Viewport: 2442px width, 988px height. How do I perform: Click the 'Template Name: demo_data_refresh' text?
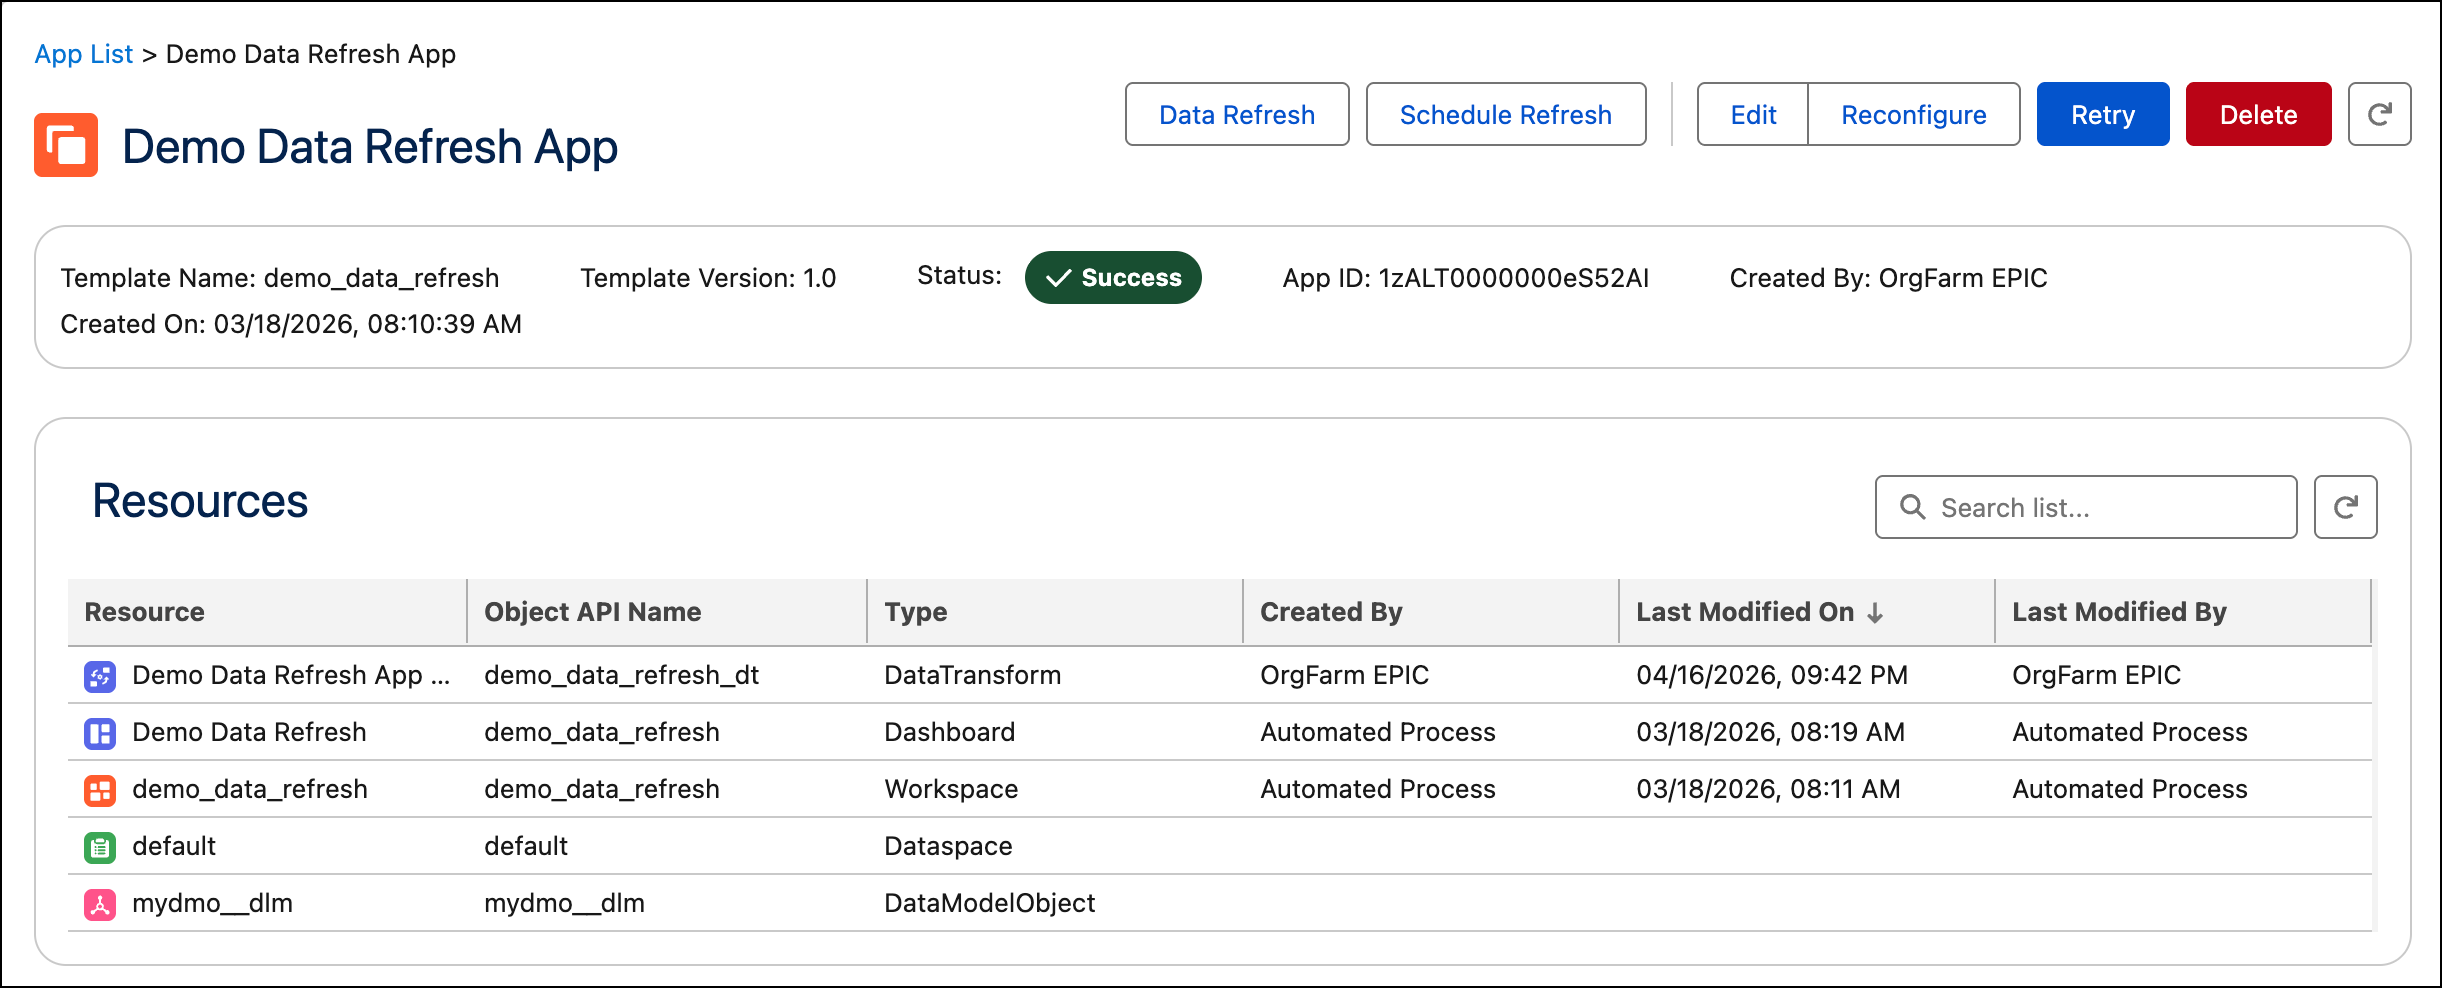280,278
